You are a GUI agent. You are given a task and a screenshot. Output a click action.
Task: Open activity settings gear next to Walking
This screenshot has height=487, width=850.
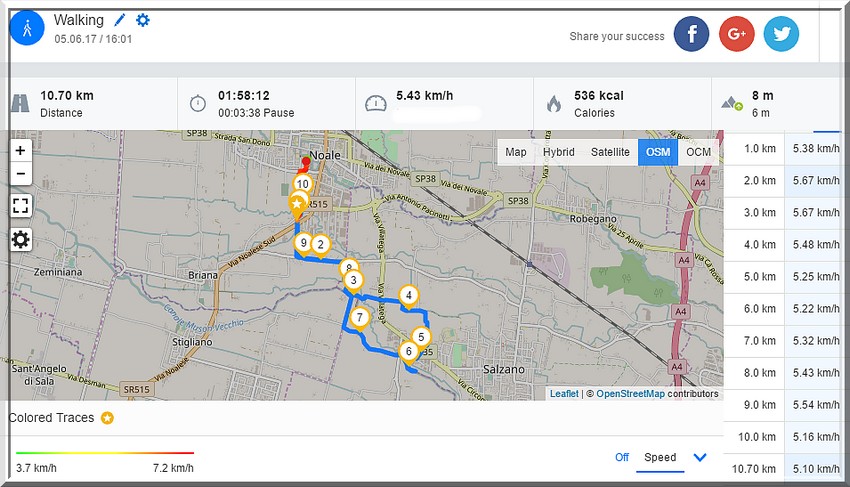coord(143,21)
